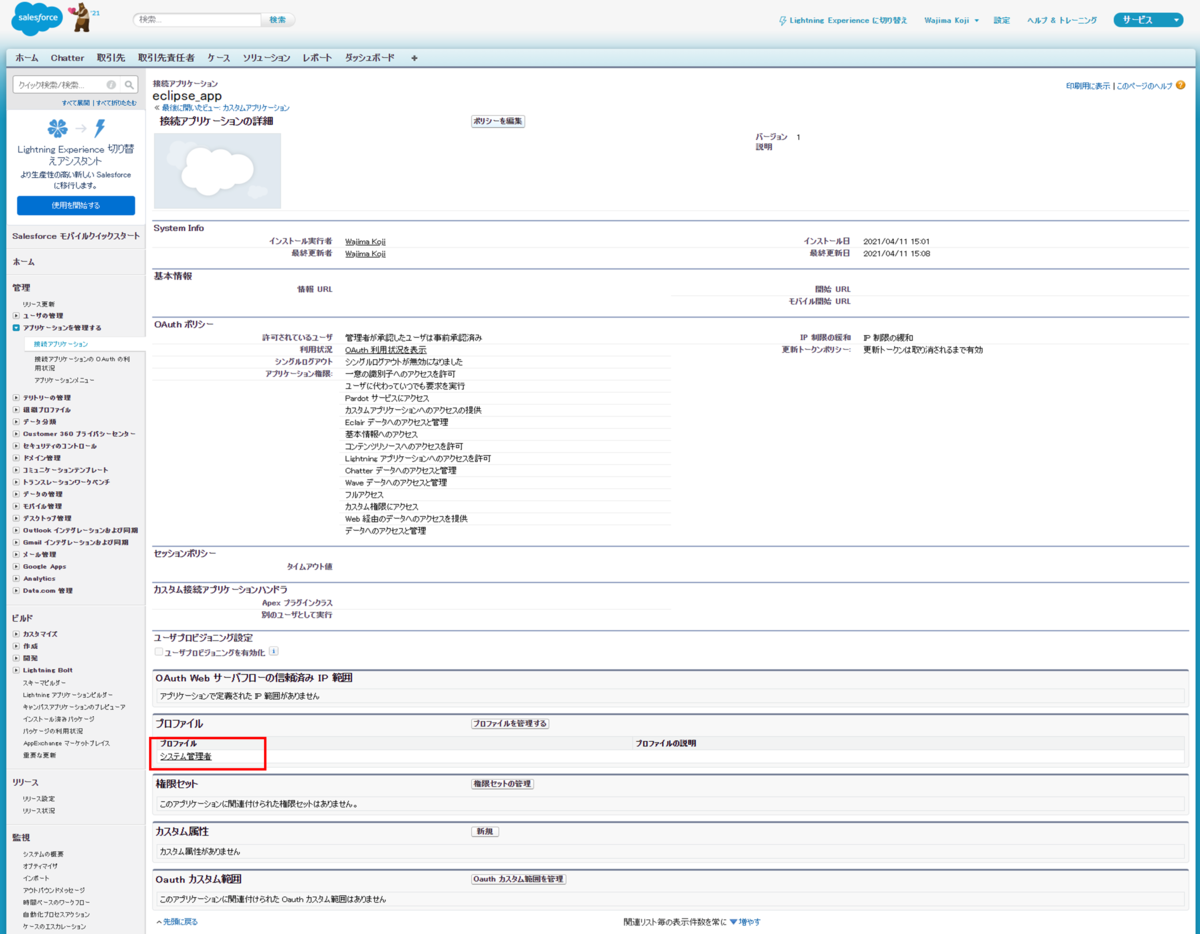Go to 取引先責任者 tab
Screen dimensions: 1200x934
(x=166, y=58)
